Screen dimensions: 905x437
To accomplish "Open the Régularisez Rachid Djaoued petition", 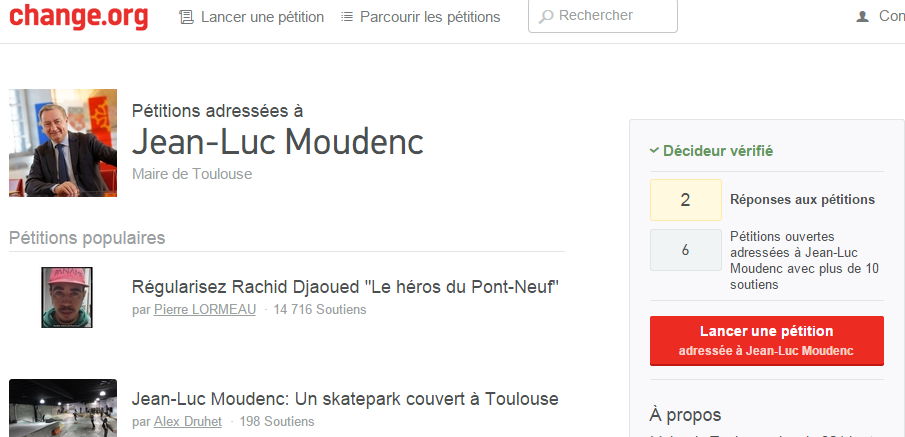I will [345, 287].
